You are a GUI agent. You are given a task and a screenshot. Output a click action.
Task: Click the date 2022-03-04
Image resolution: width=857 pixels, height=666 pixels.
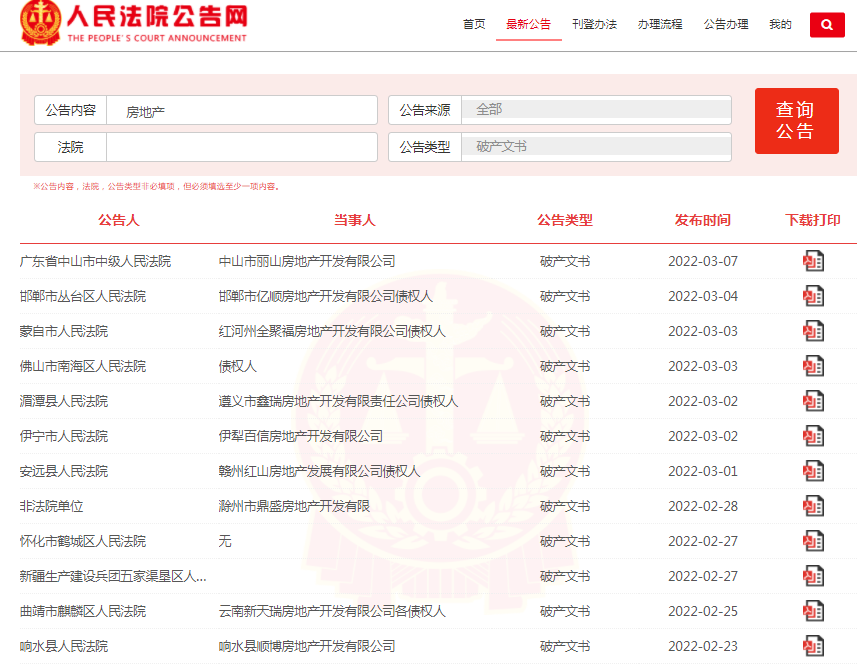pos(703,296)
